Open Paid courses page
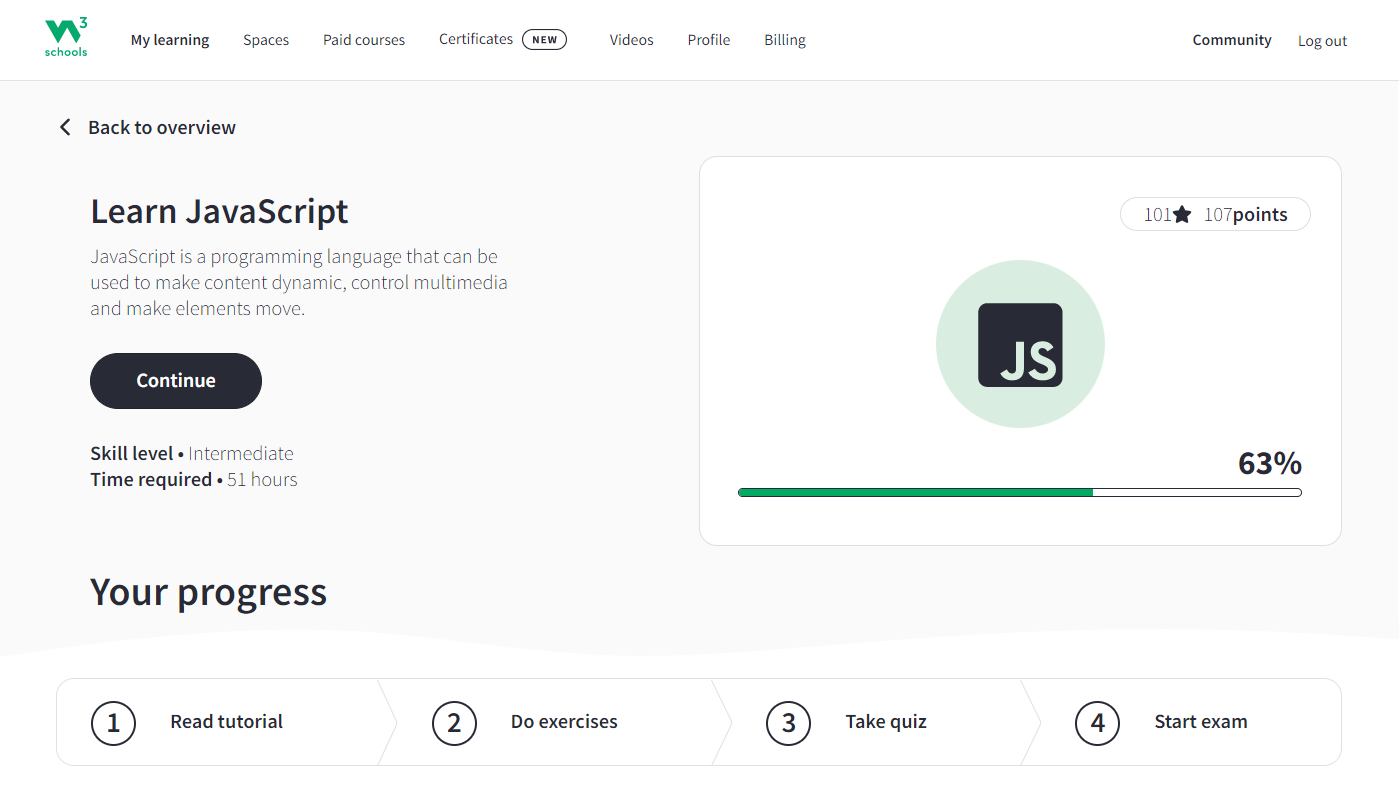1399x789 pixels. pyautogui.click(x=364, y=40)
